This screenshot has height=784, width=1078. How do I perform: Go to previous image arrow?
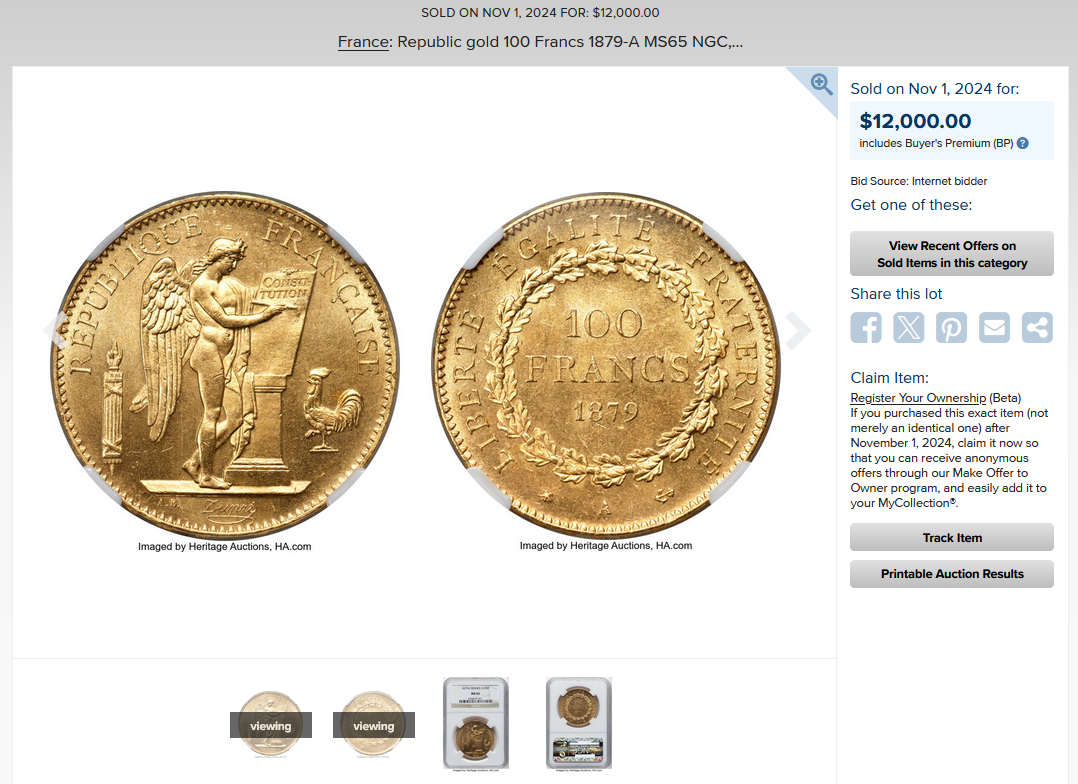pos(54,330)
